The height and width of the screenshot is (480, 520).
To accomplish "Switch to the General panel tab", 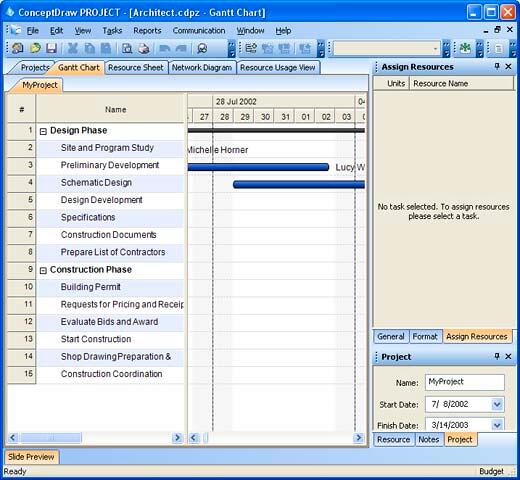I will pyautogui.click(x=391, y=336).
